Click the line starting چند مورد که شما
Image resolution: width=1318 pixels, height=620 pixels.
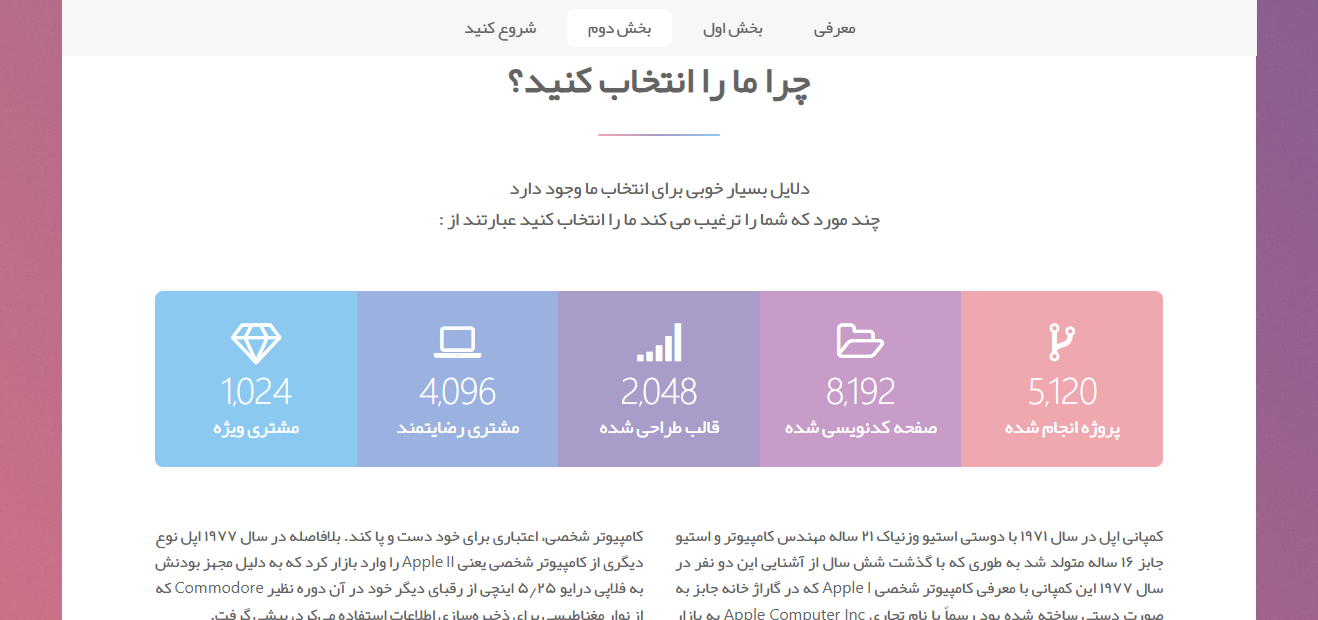659,220
